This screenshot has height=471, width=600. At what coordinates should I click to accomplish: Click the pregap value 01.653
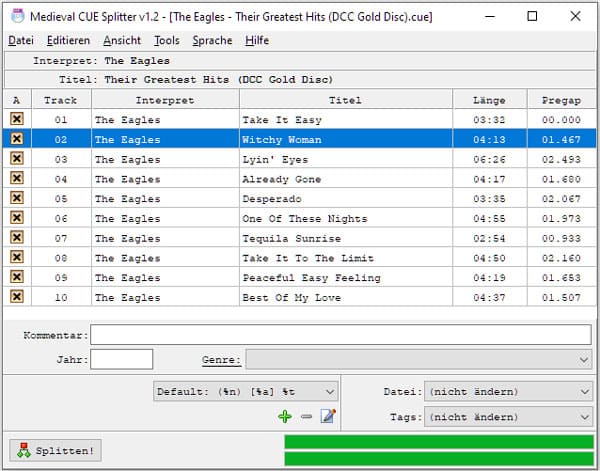coord(561,278)
